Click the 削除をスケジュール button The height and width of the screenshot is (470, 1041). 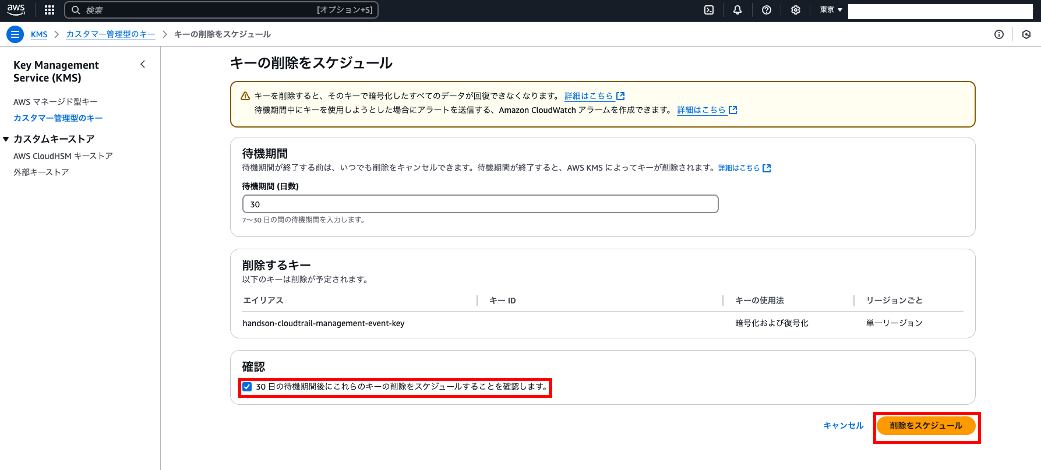926,426
